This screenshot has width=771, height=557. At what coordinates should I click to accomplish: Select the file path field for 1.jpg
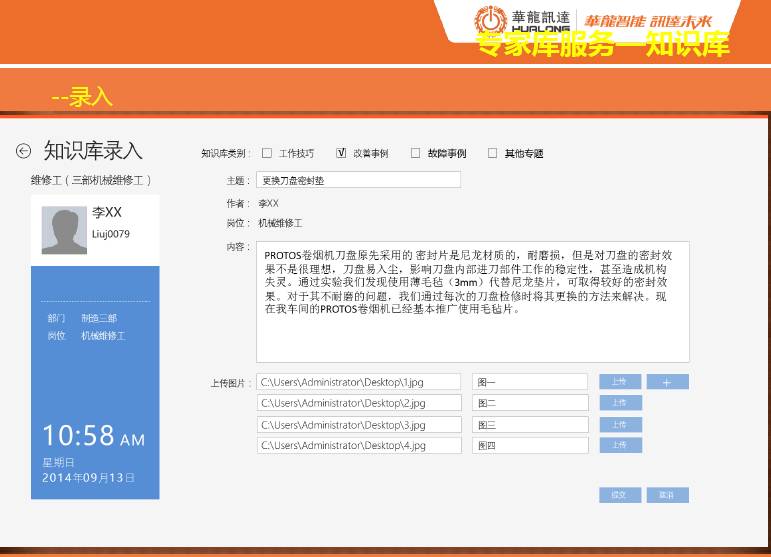click(358, 382)
